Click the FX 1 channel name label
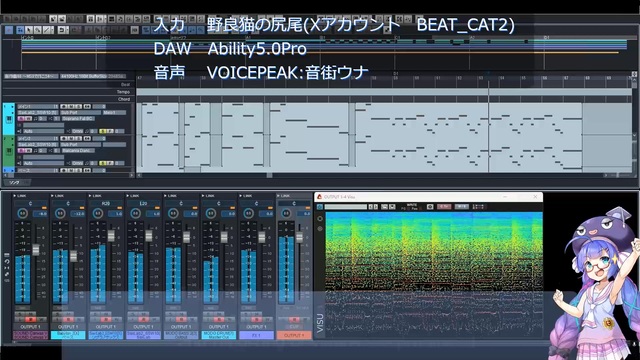The width and height of the screenshot is (640, 360). 256,335
